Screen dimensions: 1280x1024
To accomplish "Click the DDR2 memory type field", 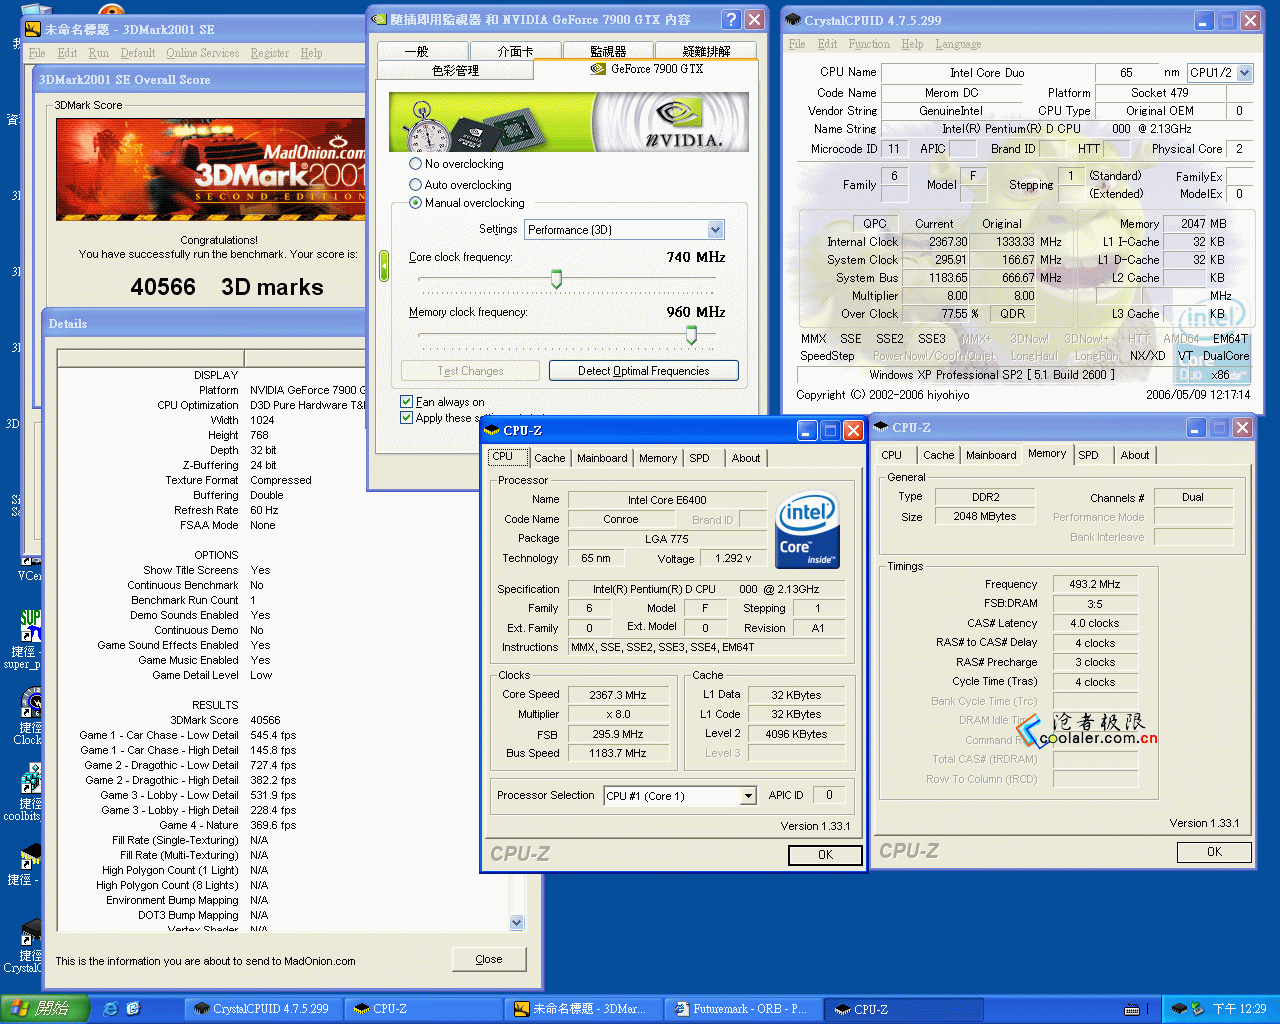I will pos(985,497).
